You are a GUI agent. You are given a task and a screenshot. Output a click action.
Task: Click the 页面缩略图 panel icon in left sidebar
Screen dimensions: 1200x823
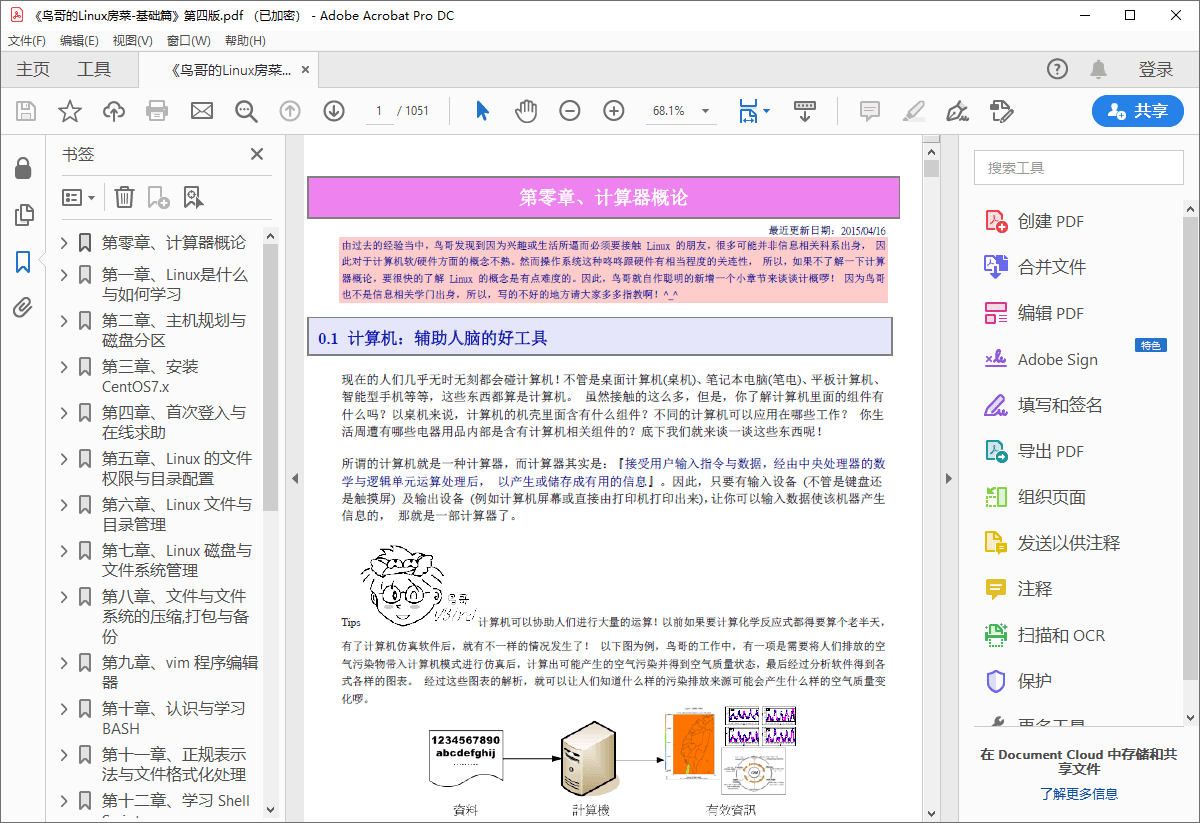(24, 215)
